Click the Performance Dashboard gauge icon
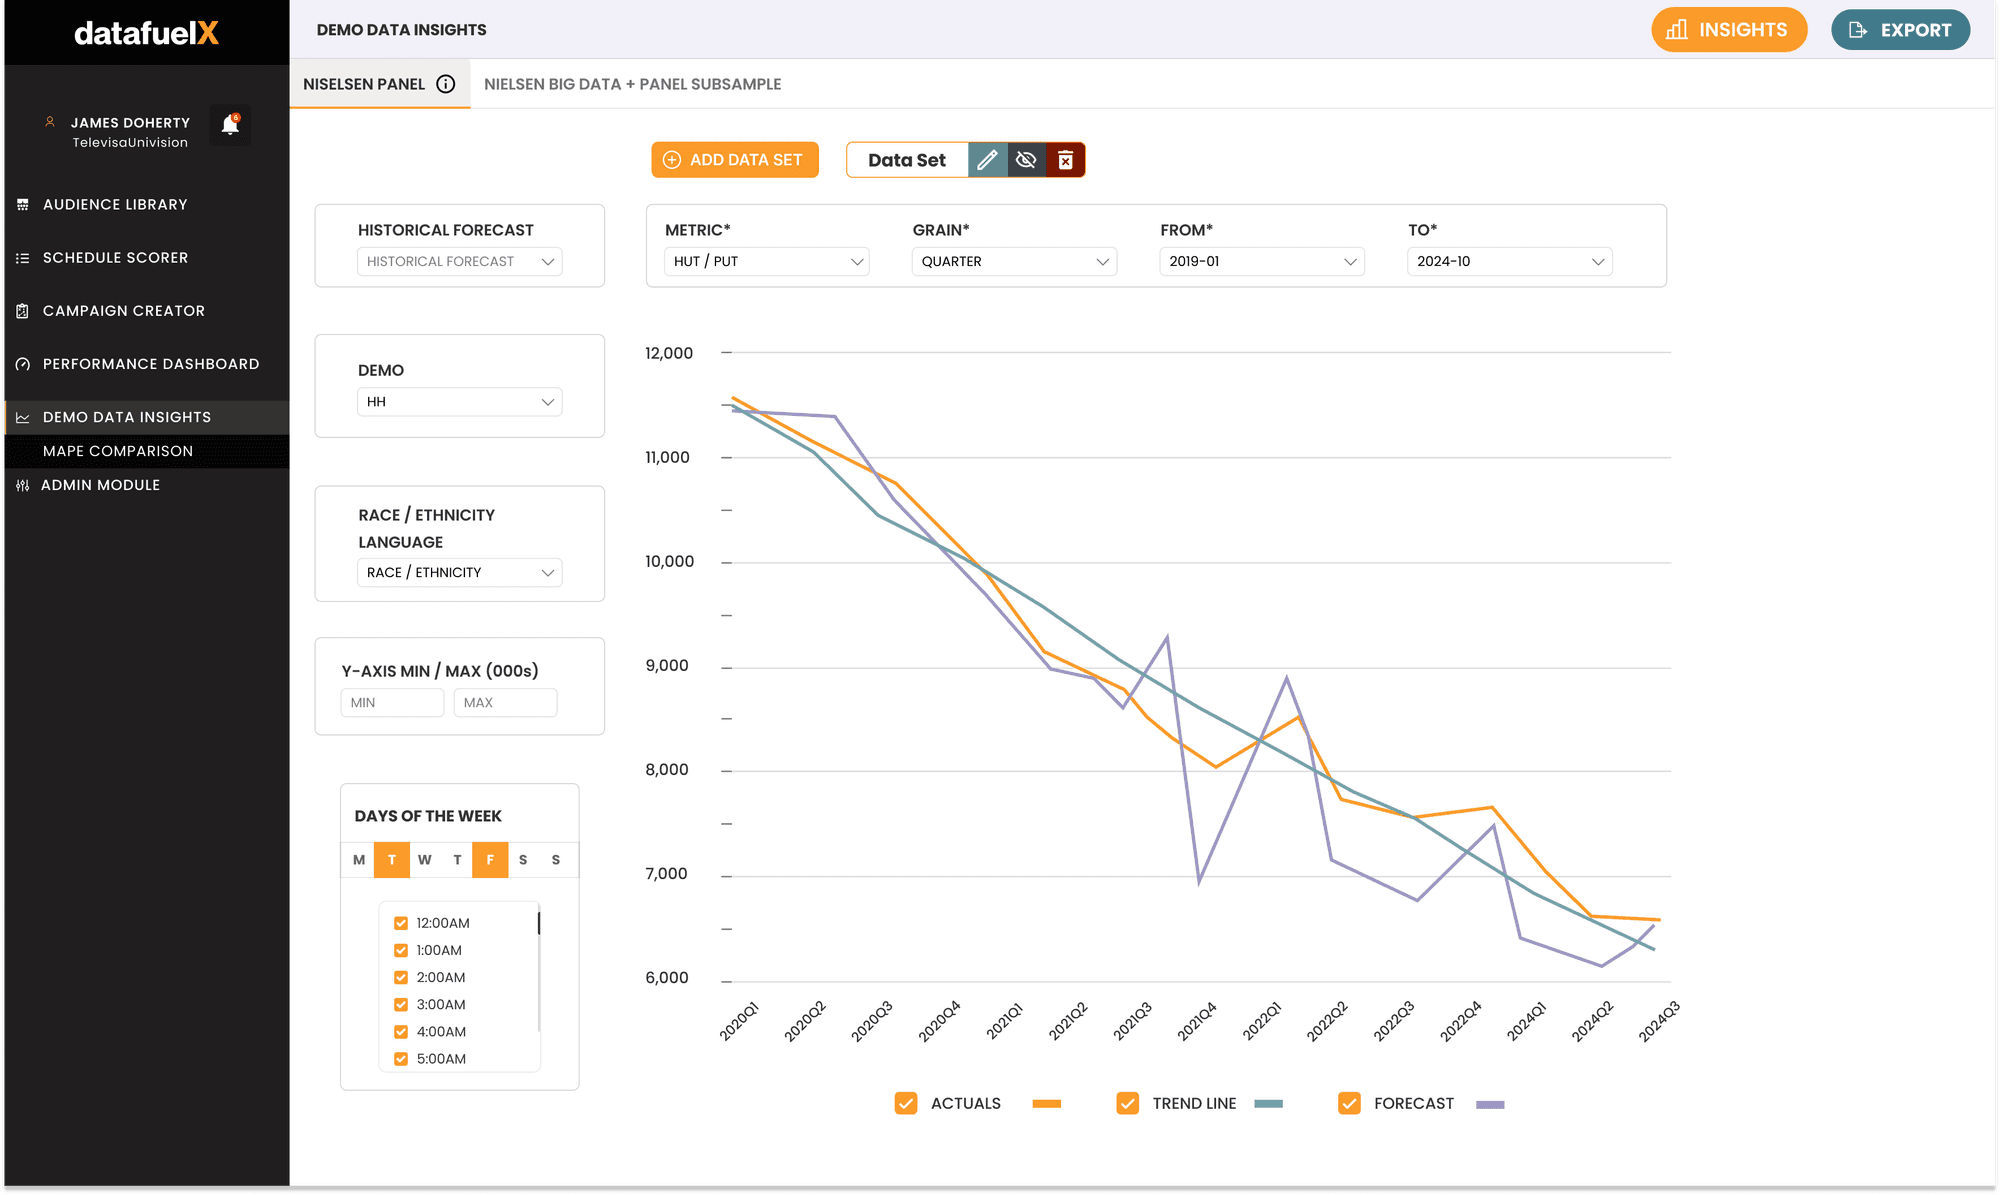This screenshot has height=1195, width=2000. 23,364
